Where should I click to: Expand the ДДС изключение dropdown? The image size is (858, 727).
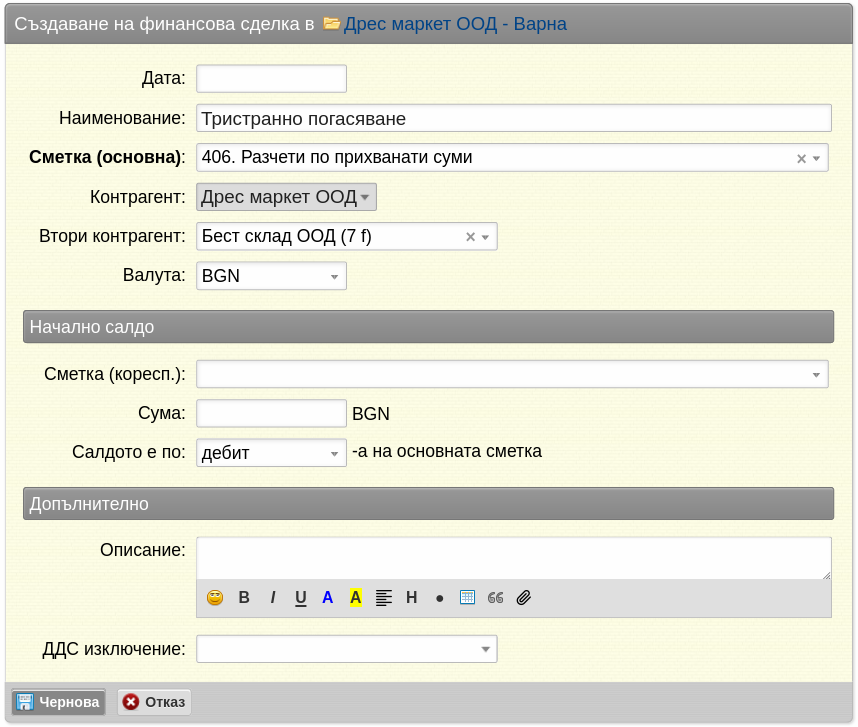coord(347,649)
